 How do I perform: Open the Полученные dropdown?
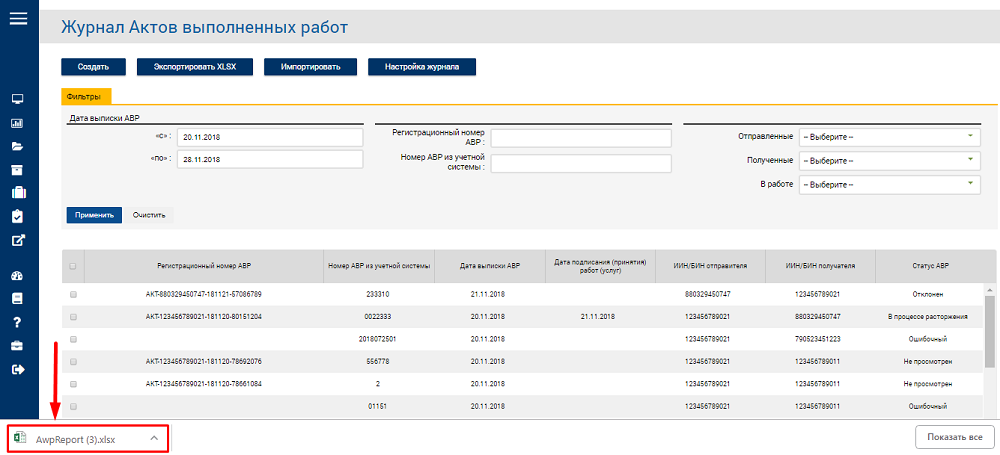pos(890,160)
